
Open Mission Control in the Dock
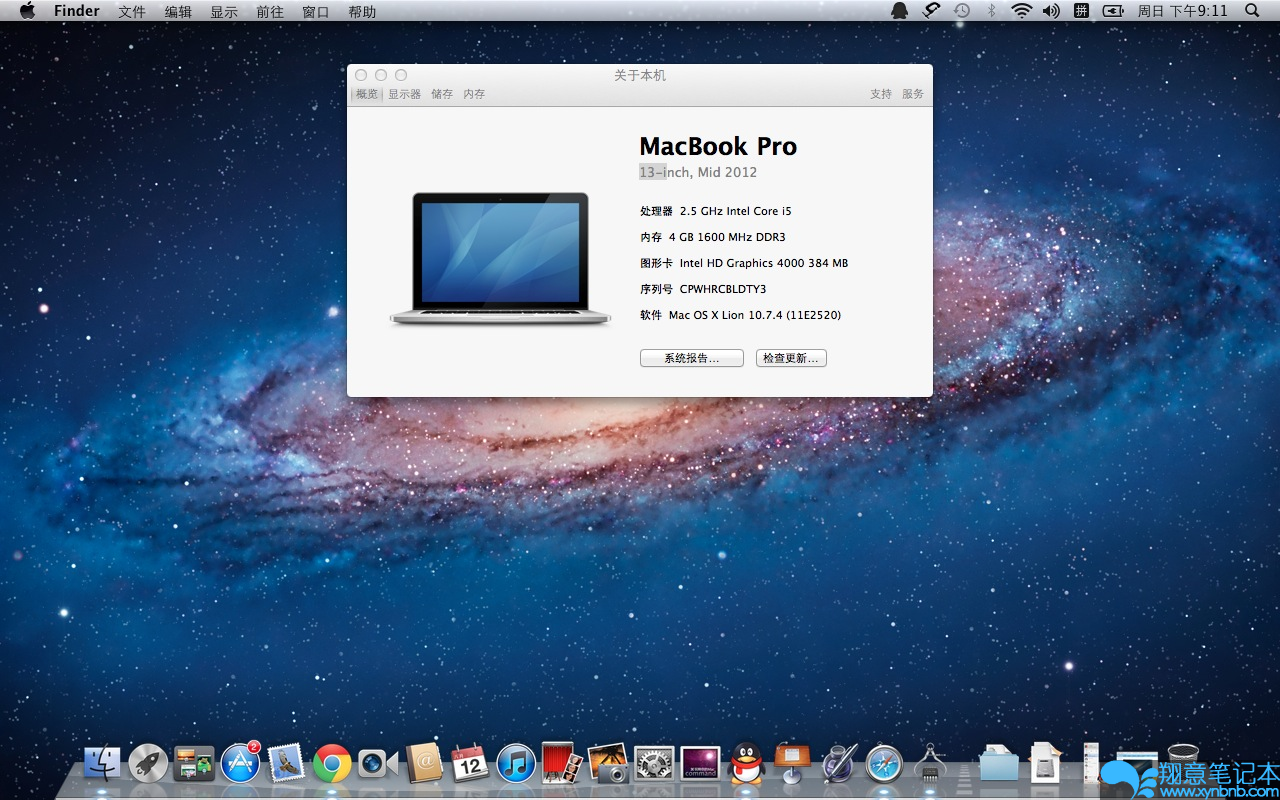coord(194,763)
